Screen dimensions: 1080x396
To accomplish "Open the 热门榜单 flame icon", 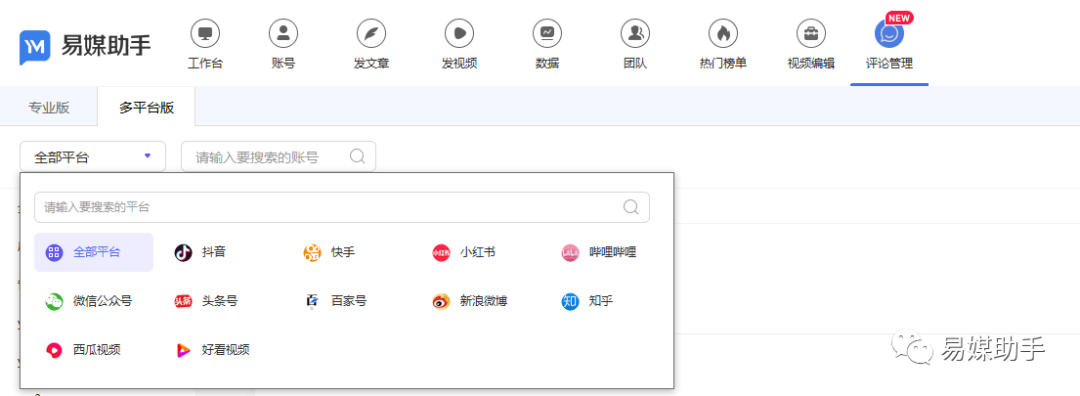I will pyautogui.click(x=723, y=32).
